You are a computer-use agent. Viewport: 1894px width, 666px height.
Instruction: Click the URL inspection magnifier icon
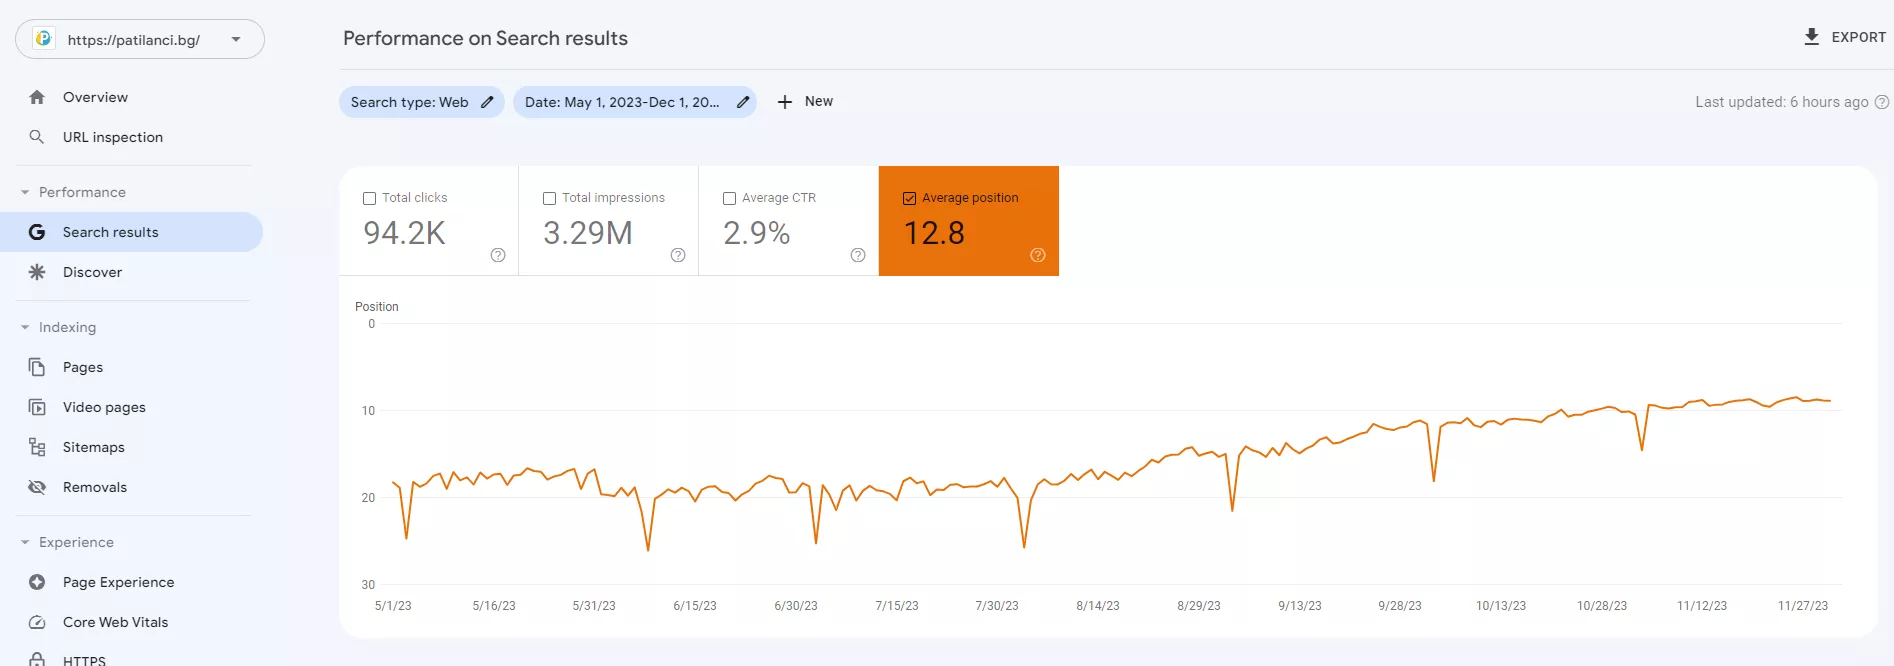tap(37, 137)
